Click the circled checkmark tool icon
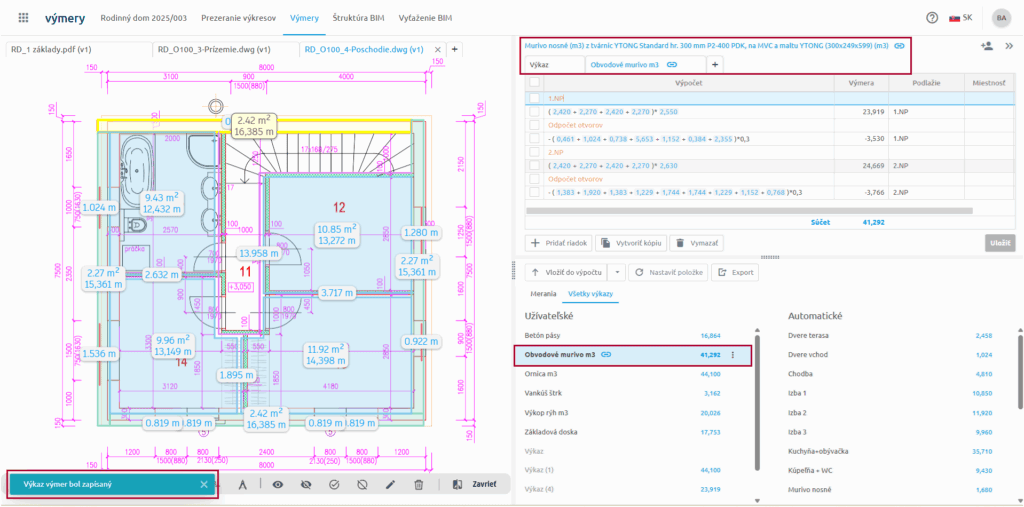Screen dimensions: 1024x507 pos(334,485)
